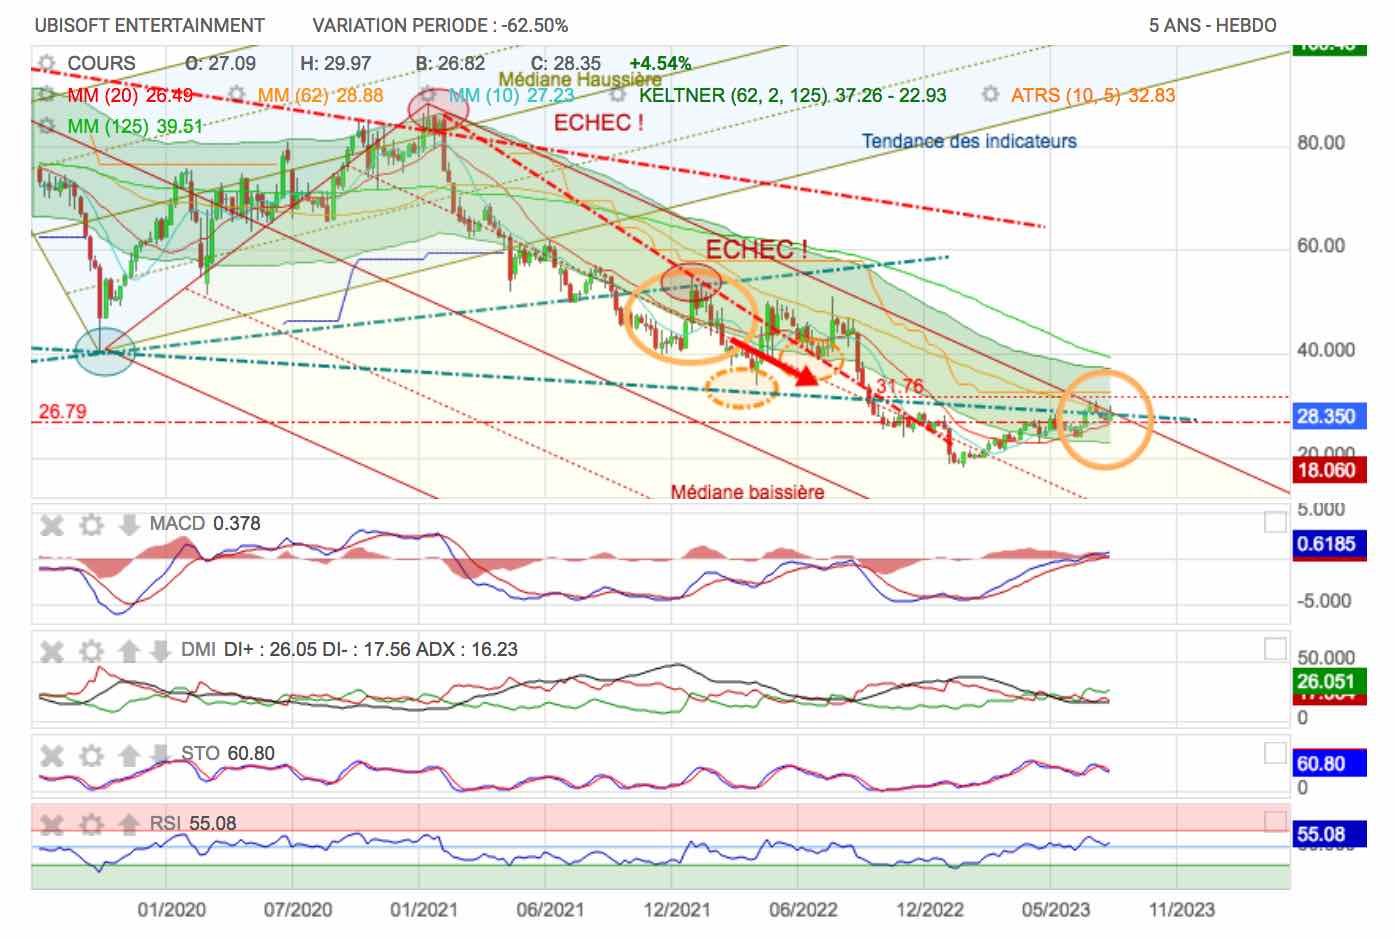Open gear settings for ATRS indicator
This screenshot has width=1396, height=940.
(990, 95)
